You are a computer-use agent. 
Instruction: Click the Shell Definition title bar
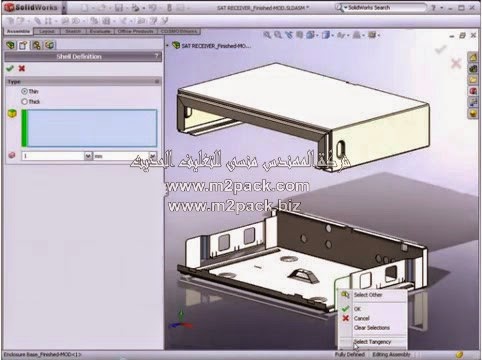coord(83,56)
